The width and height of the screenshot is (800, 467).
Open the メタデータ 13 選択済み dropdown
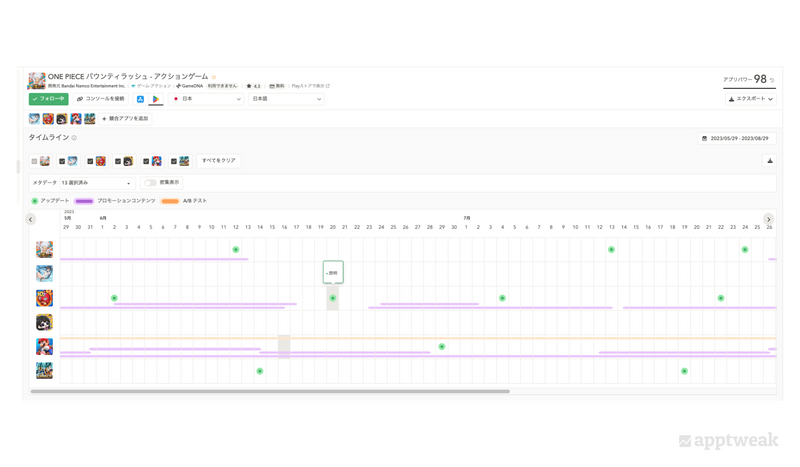(96, 183)
